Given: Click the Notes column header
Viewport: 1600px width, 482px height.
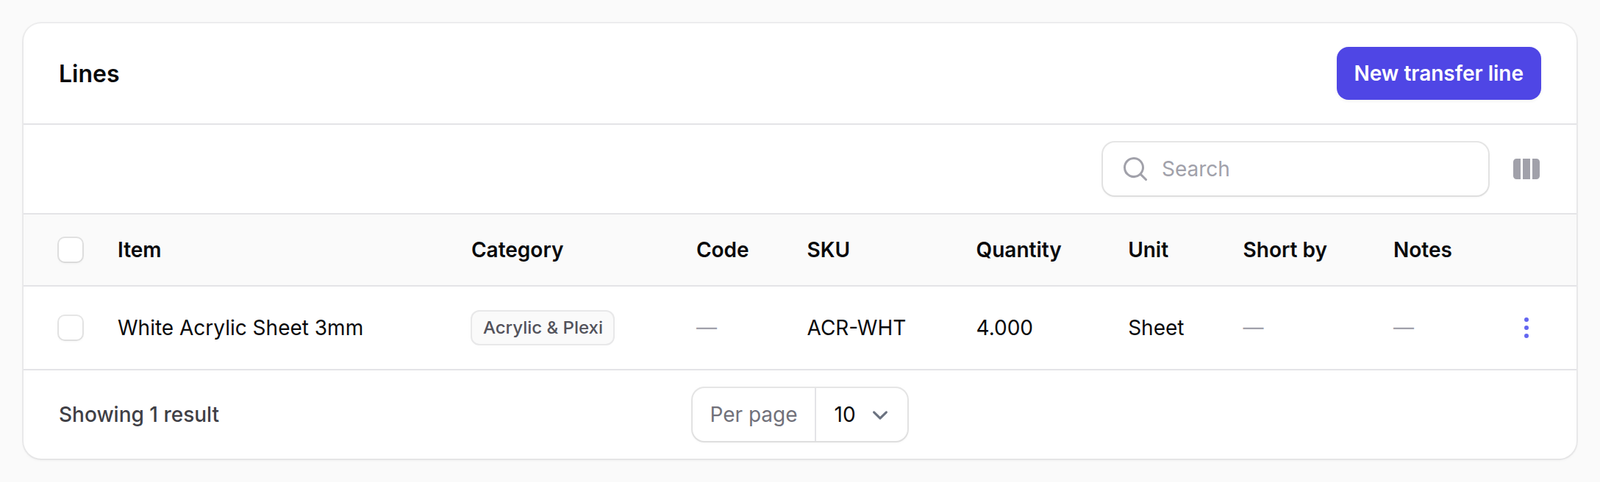Looking at the screenshot, I should [x=1422, y=250].
